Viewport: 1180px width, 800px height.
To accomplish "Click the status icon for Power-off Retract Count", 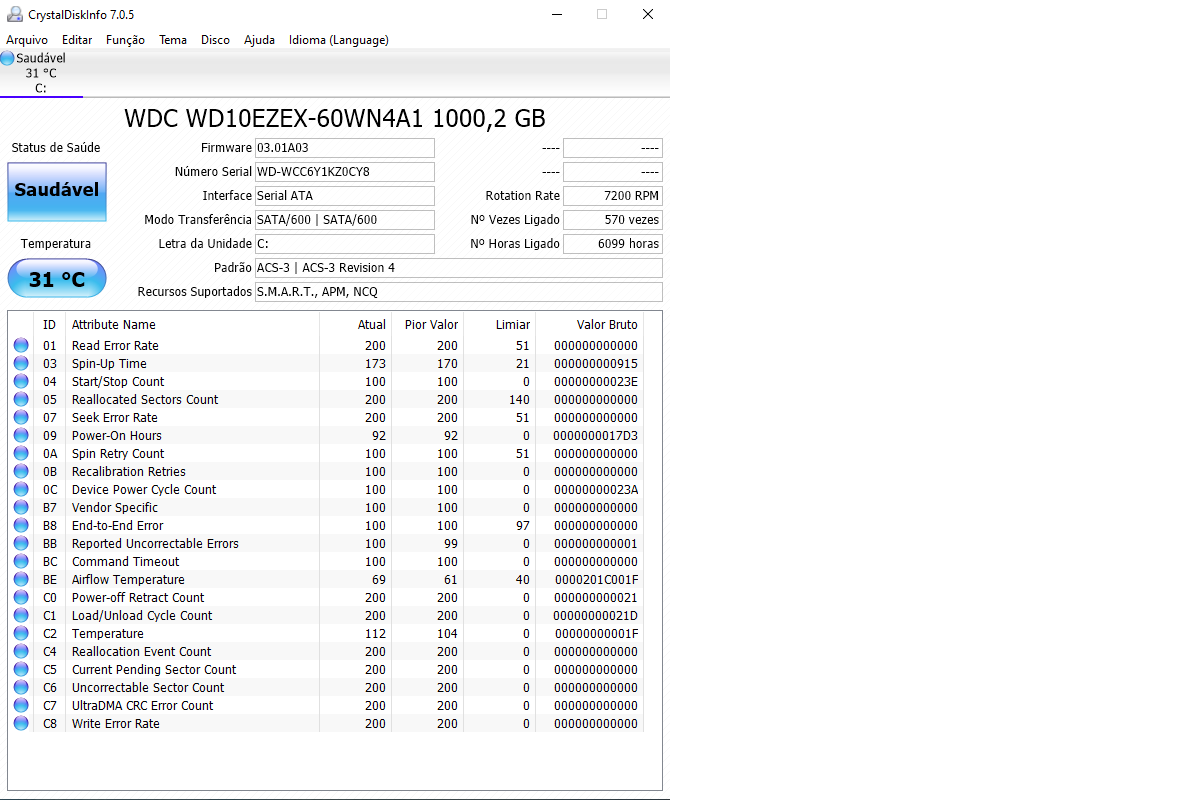I will (21, 598).
